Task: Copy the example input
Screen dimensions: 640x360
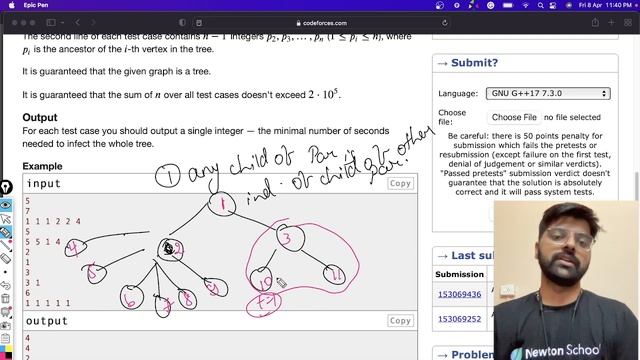Action: 400,183
